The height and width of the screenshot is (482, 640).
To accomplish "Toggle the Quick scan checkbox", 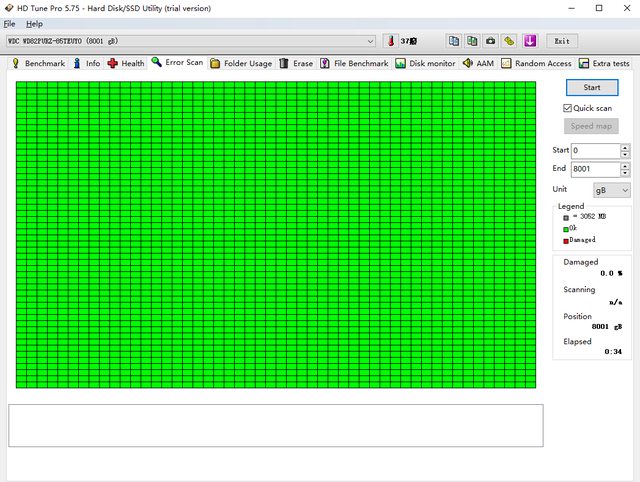I will tap(568, 108).
